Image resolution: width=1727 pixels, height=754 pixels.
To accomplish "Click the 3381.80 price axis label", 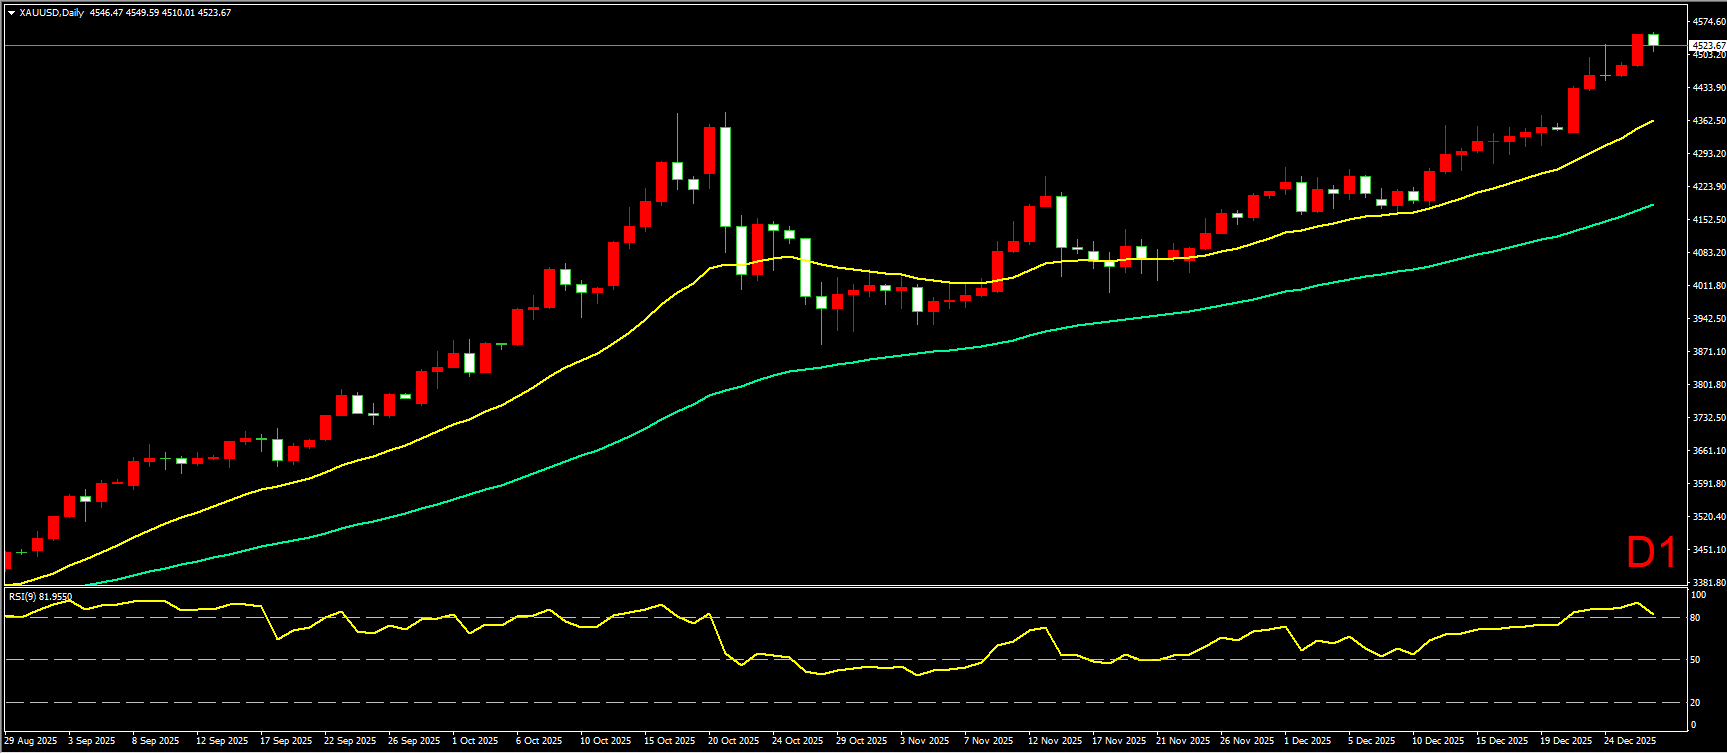I will click(1707, 582).
